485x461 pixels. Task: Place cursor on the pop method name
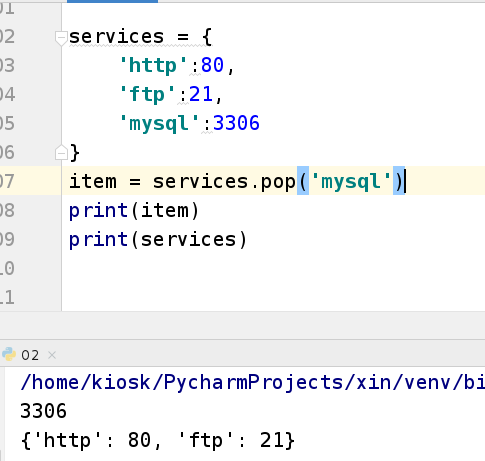coord(278,182)
